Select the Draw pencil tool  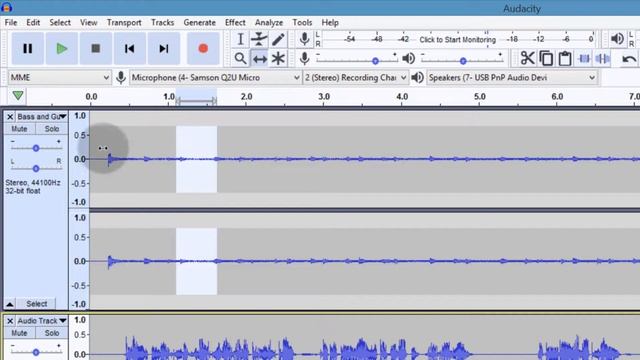[x=278, y=39]
